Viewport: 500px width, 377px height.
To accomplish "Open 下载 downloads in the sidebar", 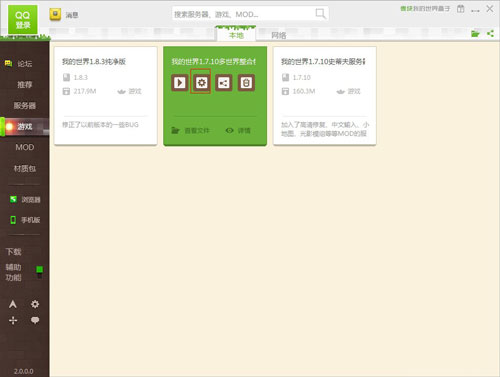I will pos(14,252).
